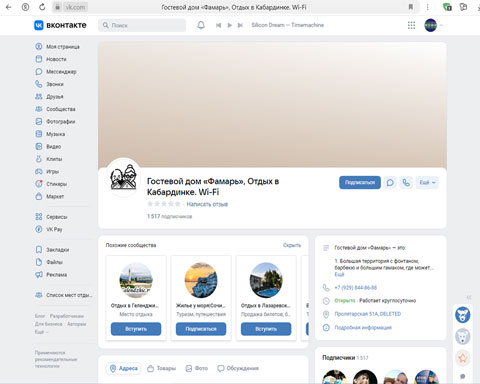Collapse side panel with double-chevron icon
The image size is (480, 384).
469,297
